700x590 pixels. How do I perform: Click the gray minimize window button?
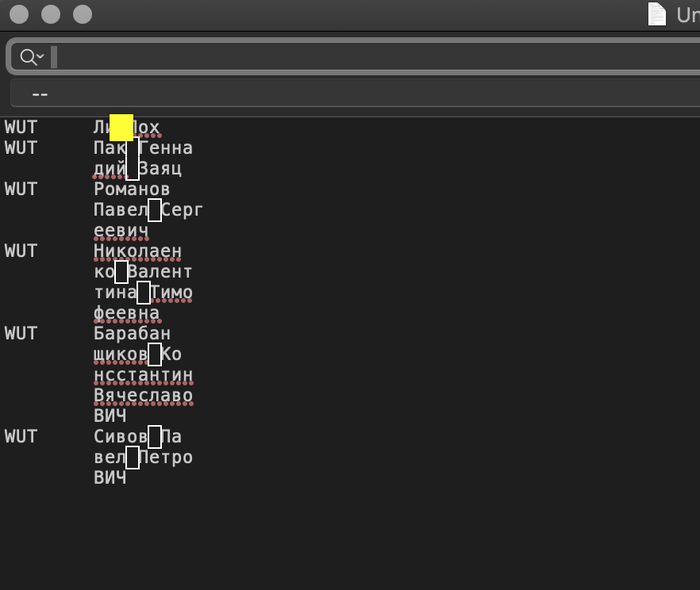(x=50, y=14)
